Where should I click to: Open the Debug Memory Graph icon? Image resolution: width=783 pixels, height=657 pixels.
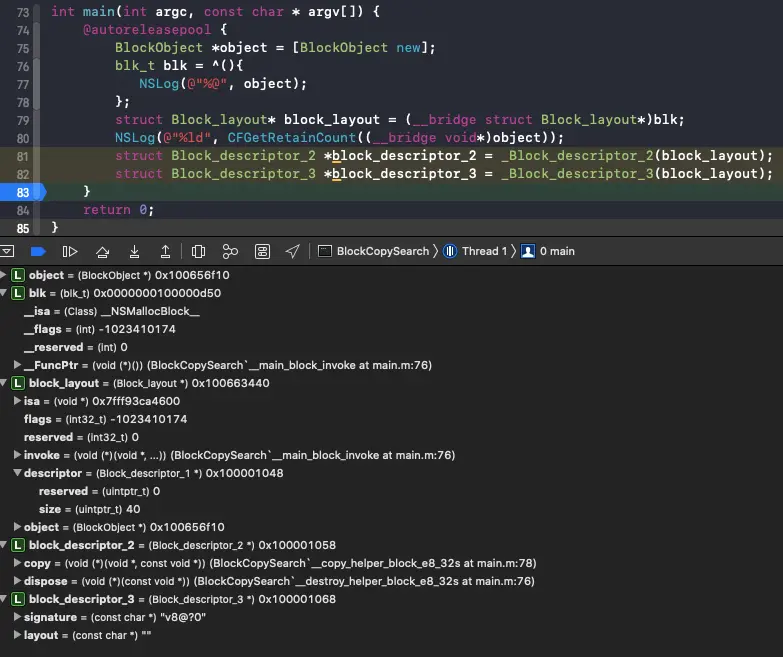[230, 251]
